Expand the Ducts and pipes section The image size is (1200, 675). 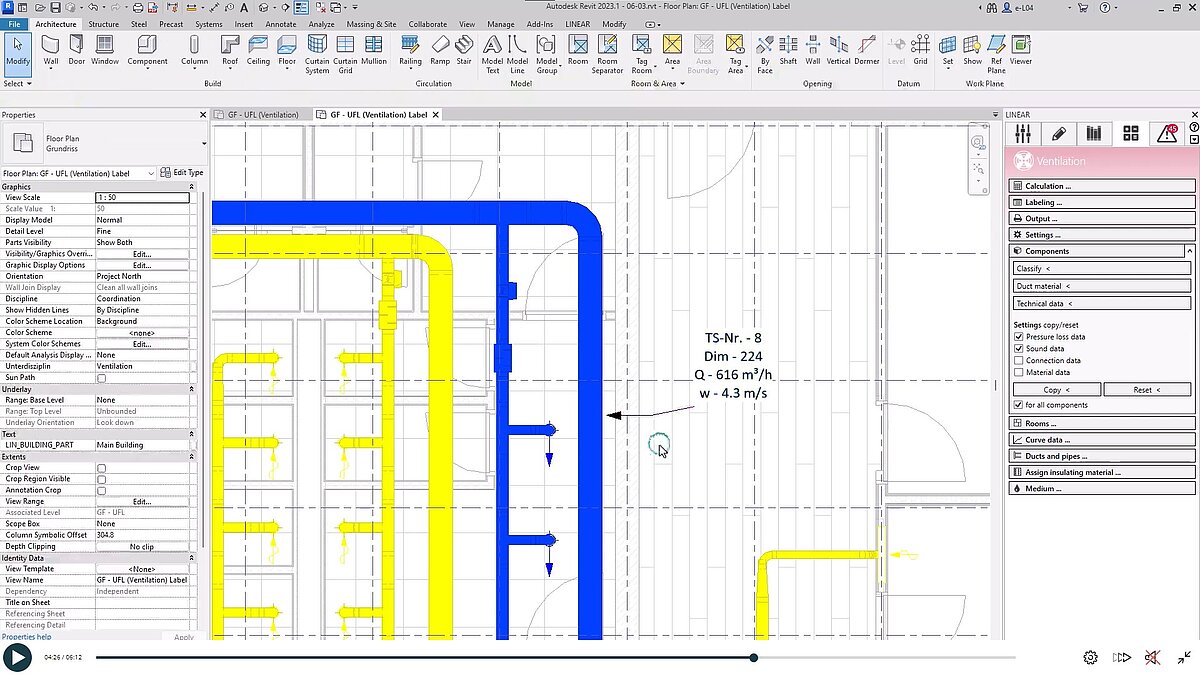pyautogui.click(x=1102, y=456)
